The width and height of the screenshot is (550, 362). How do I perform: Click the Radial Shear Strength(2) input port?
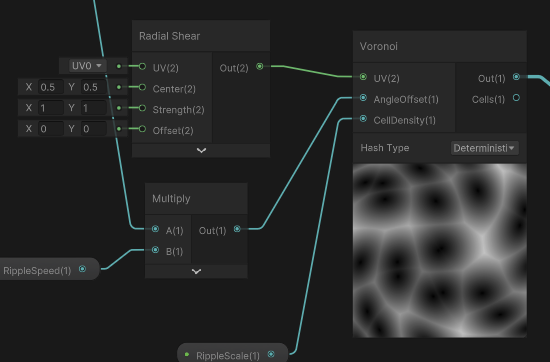coord(142,108)
